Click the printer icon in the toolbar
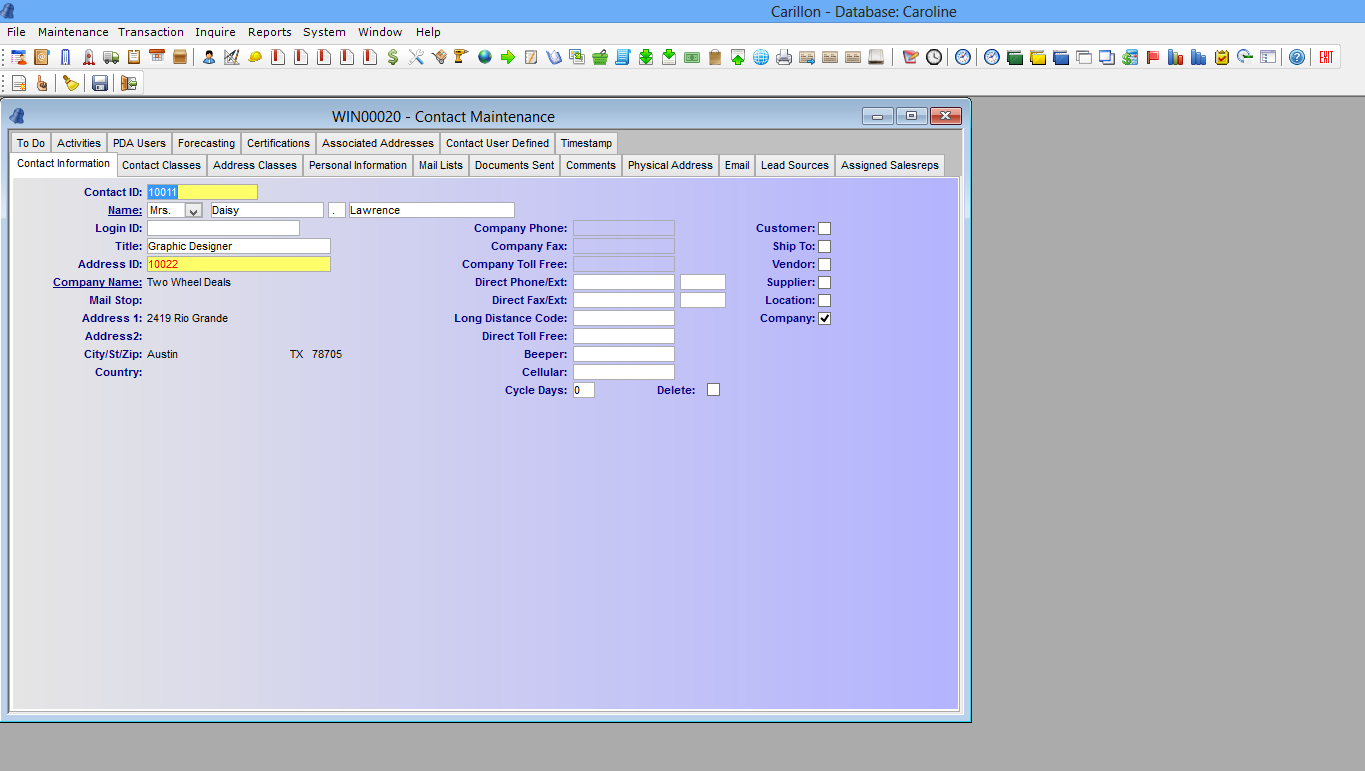This screenshot has width=1365, height=771. (786, 57)
